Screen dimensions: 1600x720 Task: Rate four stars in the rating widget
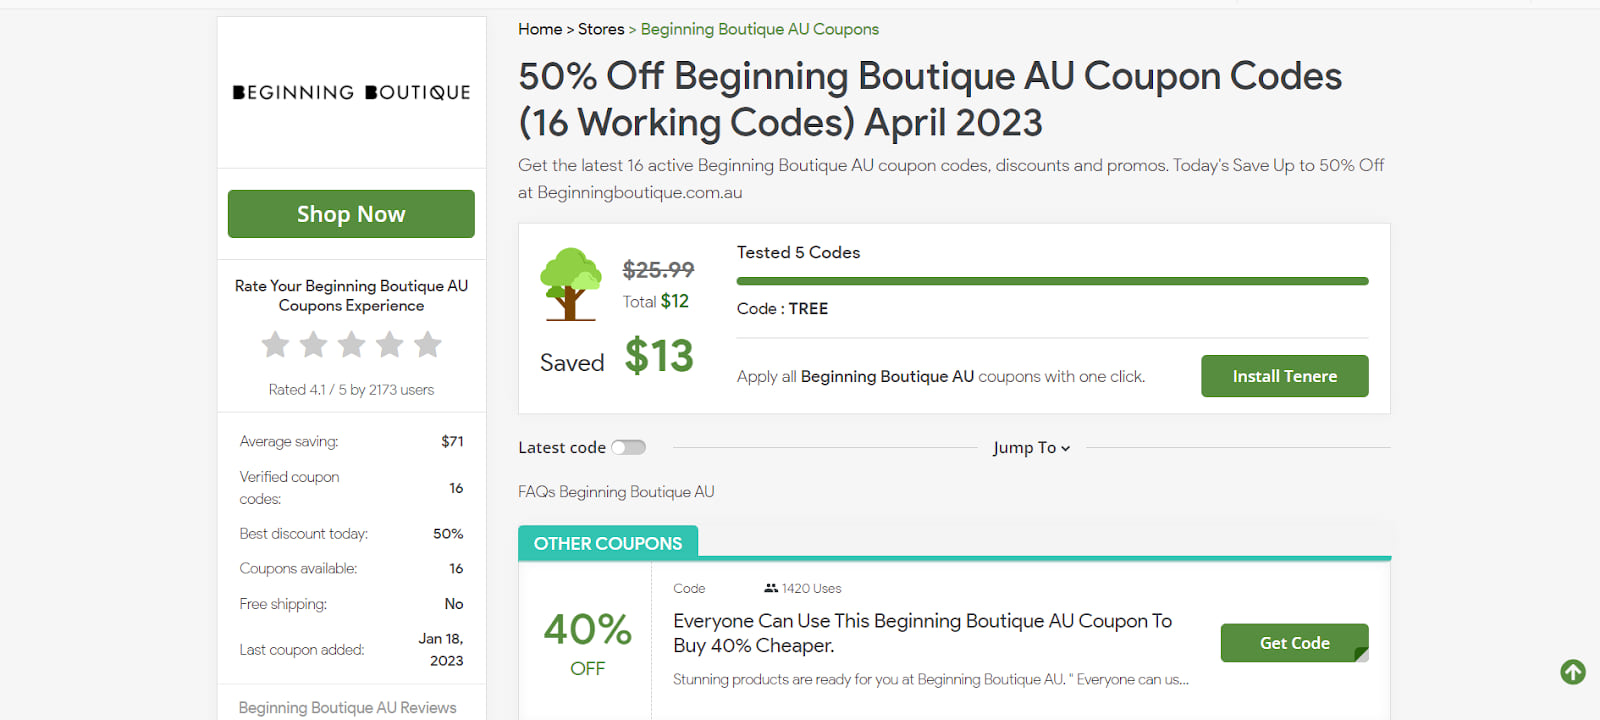click(x=389, y=345)
